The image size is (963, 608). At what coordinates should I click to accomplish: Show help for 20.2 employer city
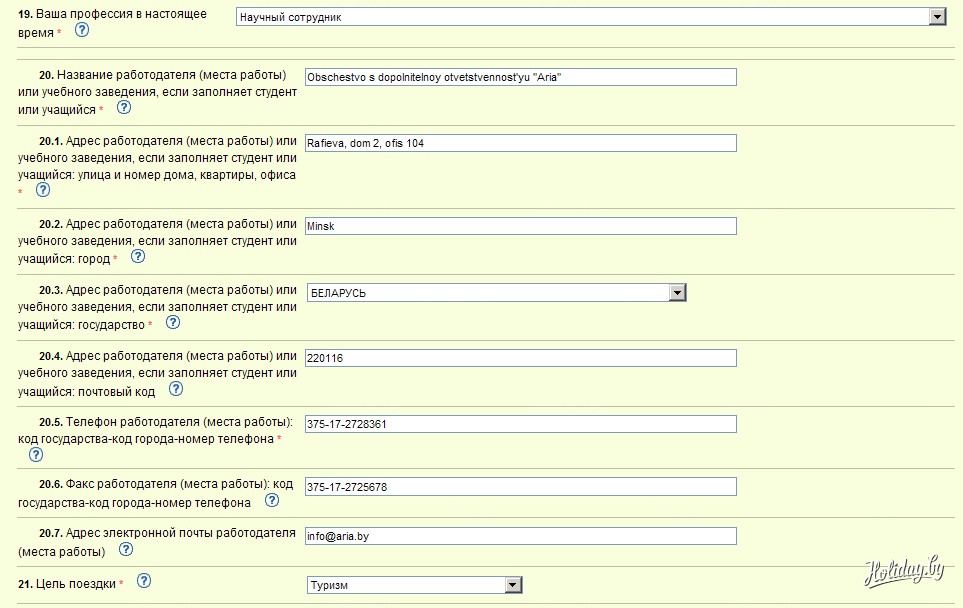[x=138, y=256]
